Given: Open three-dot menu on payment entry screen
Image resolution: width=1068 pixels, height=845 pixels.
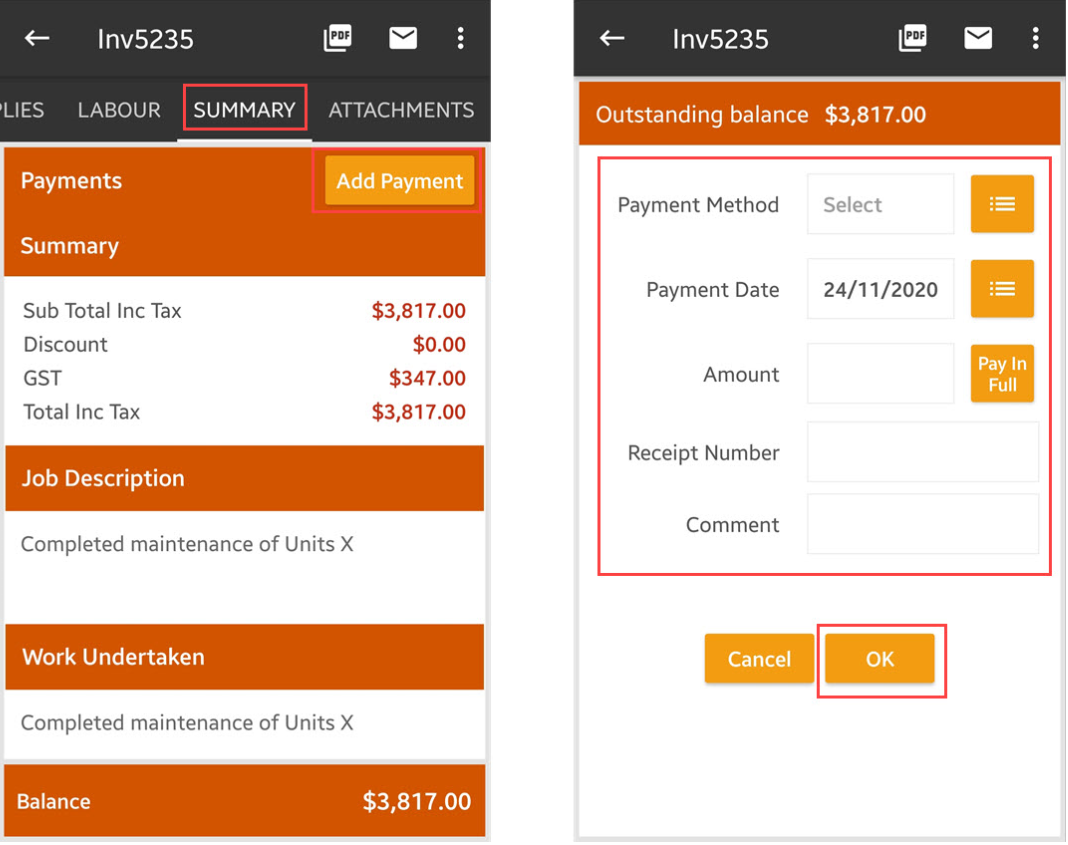Looking at the screenshot, I should [x=1035, y=39].
